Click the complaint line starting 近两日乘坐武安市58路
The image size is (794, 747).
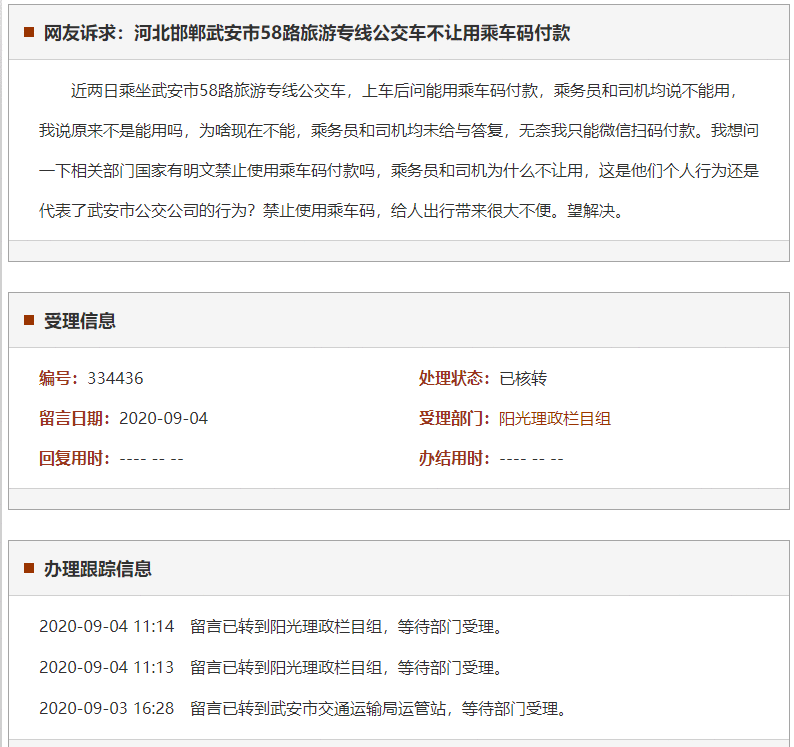pos(404,91)
